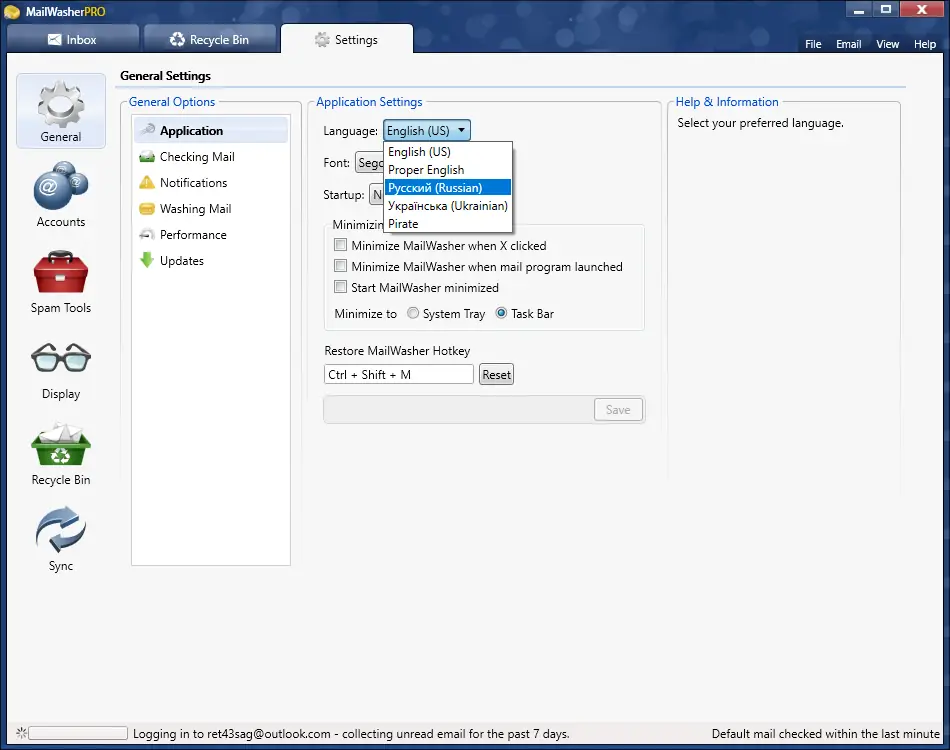Choose Pirate language option
This screenshot has height=750, width=950.
coord(448,224)
